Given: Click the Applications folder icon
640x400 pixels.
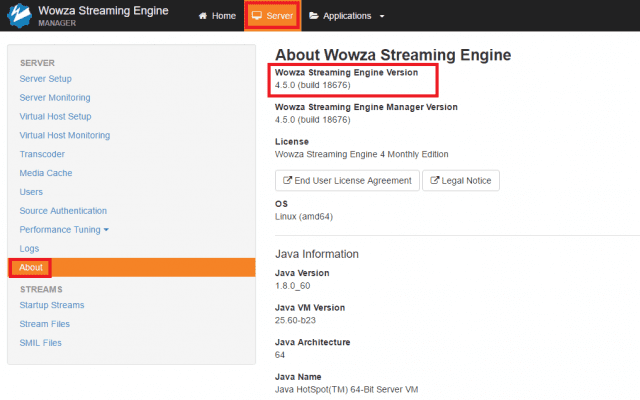Looking at the screenshot, I should (x=313, y=16).
